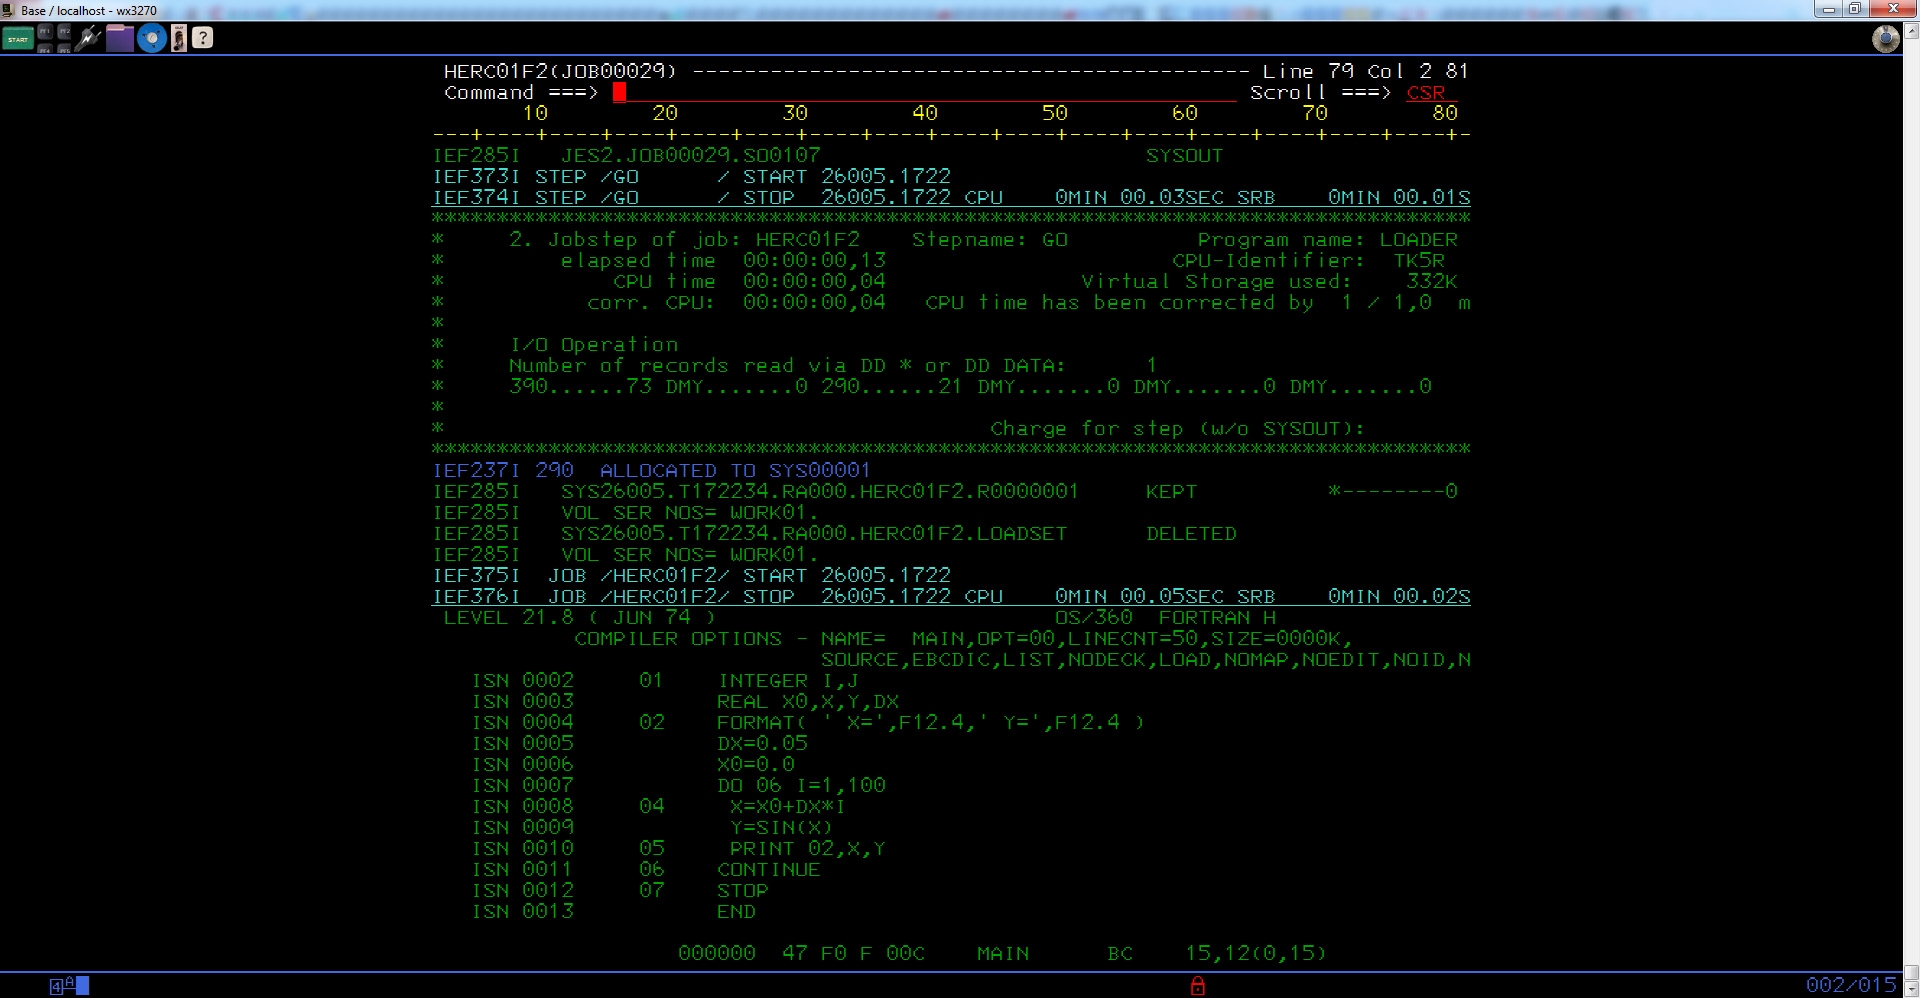Click the HERC01F2(JOB00029) header title
The height and width of the screenshot is (998, 1920).
click(560, 71)
